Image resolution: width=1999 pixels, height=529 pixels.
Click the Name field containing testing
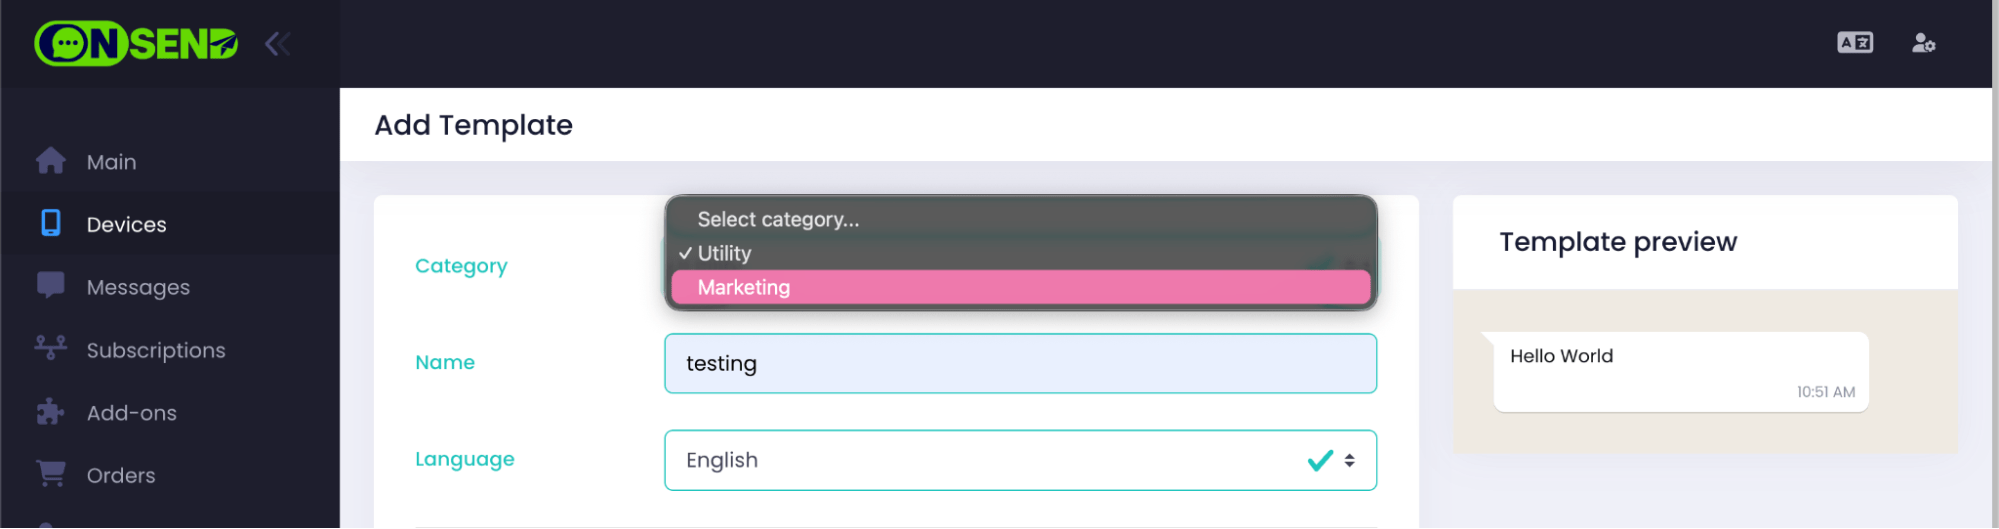(1021, 364)
